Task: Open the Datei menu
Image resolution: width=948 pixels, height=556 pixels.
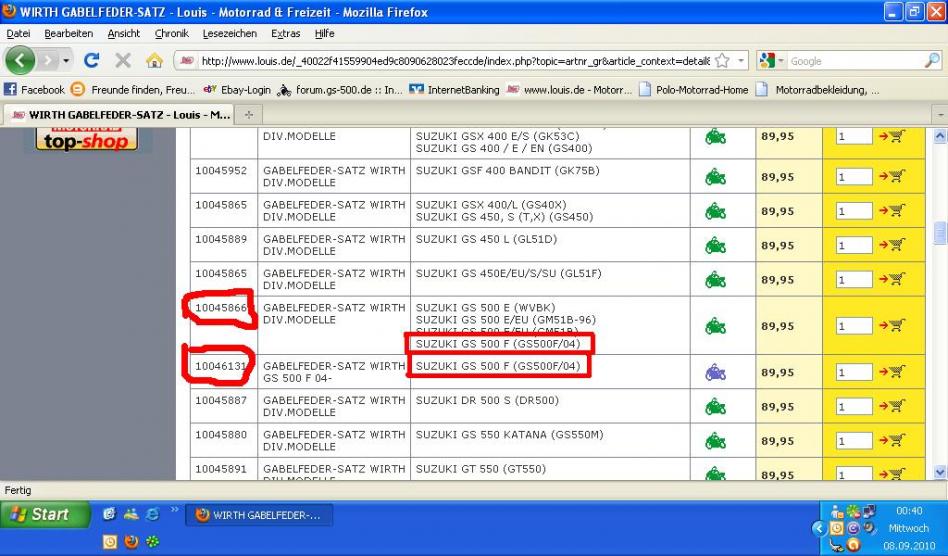Action: [18, 34]
